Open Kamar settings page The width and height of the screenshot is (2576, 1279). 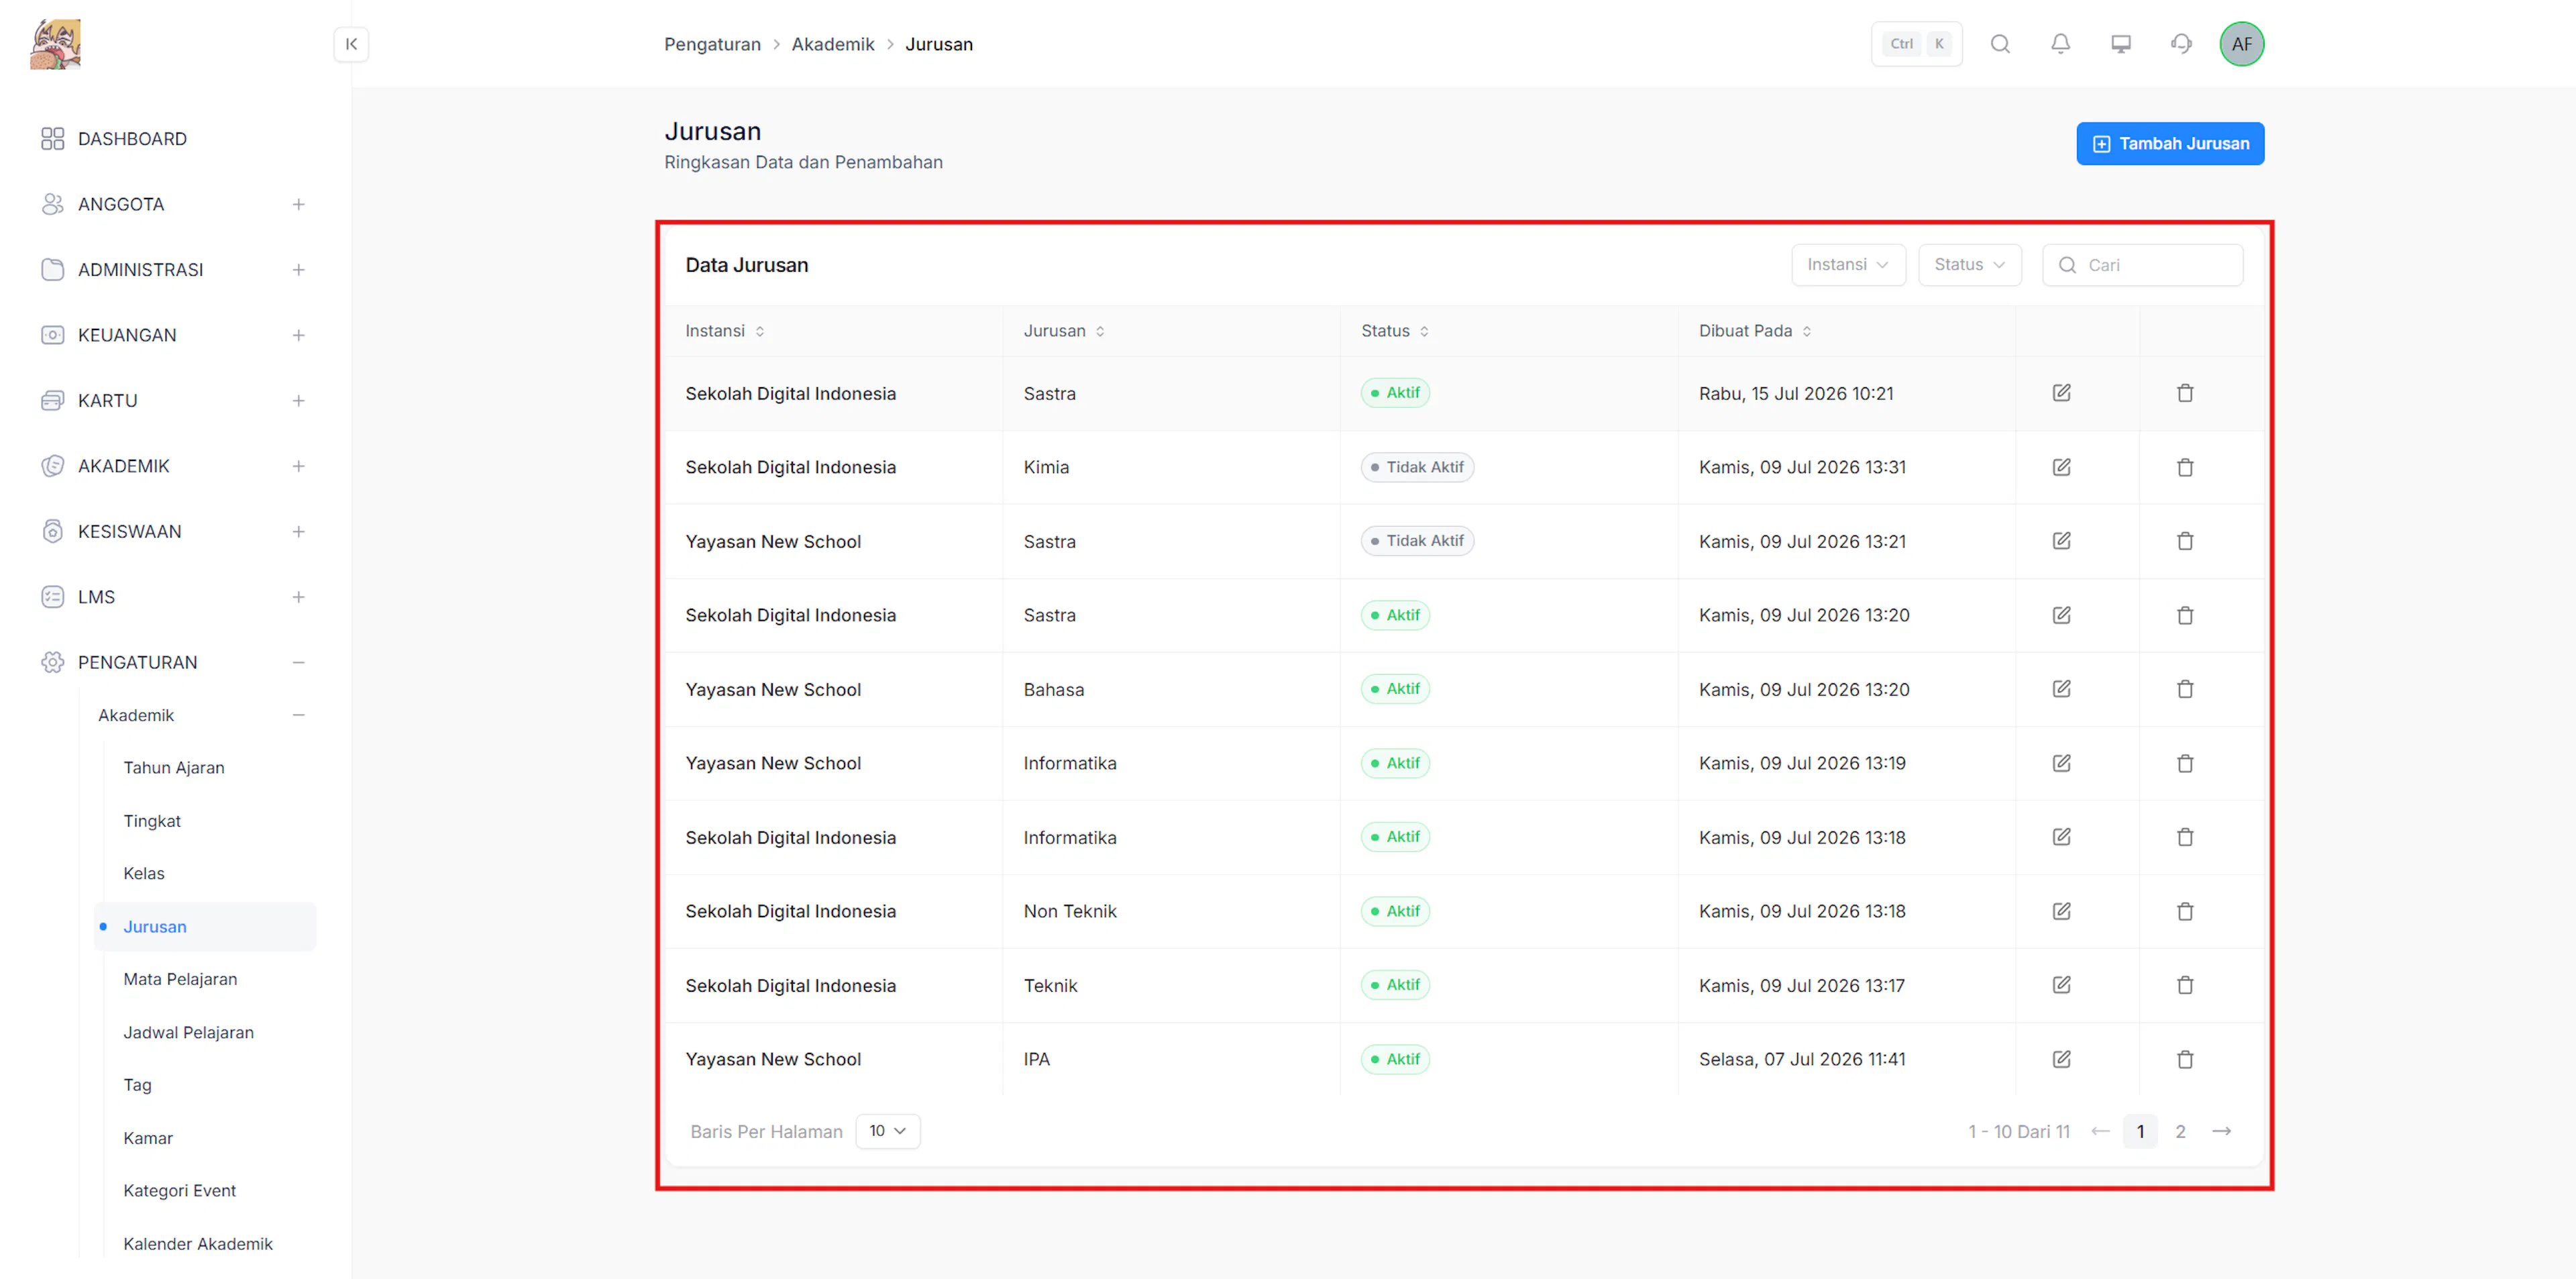(x=148, y=1138)
